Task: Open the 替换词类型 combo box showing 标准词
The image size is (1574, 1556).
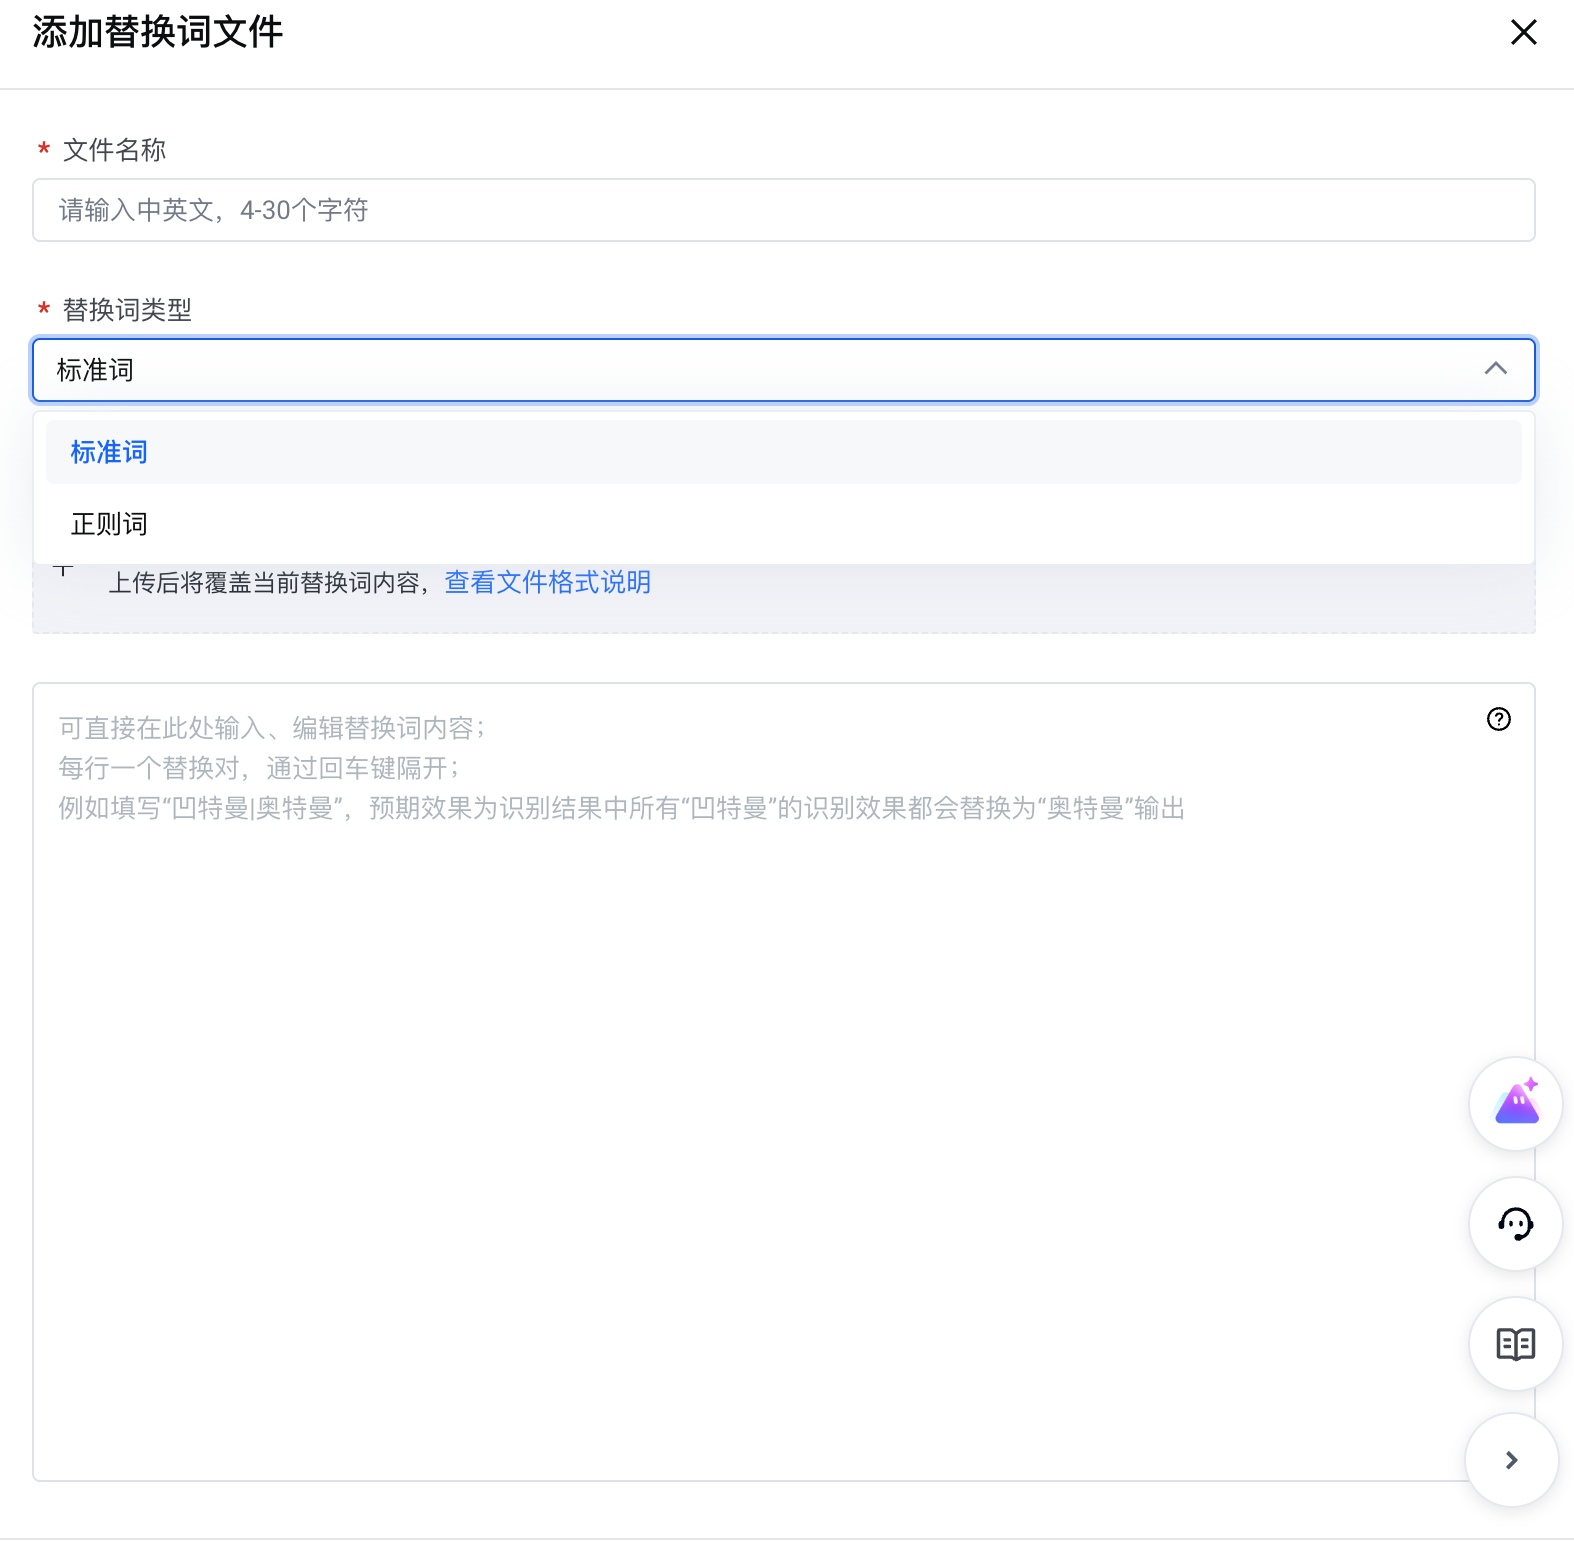Action: [760, 370]
